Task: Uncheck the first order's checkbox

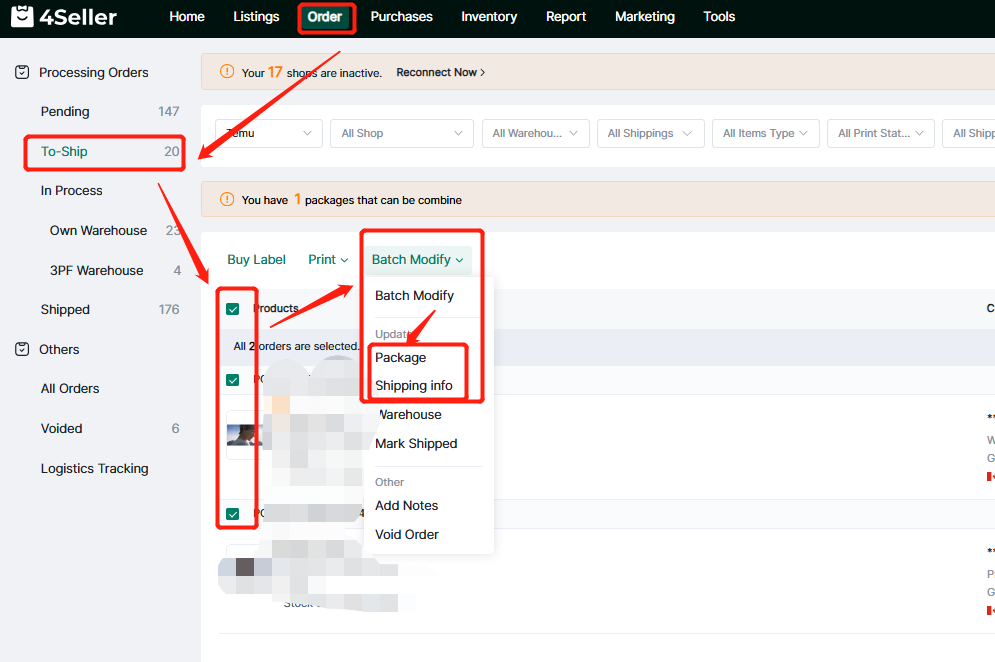Action: pos(233,380)
